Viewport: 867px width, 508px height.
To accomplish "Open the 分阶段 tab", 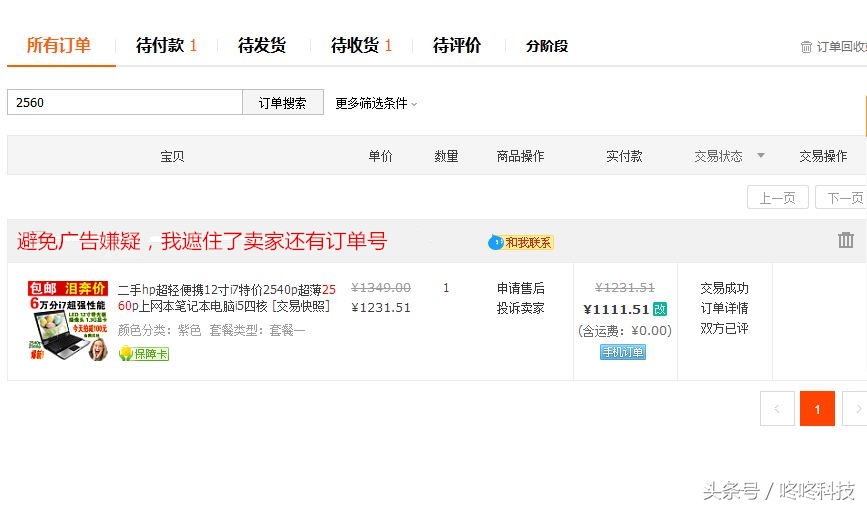I will (547, 46).
